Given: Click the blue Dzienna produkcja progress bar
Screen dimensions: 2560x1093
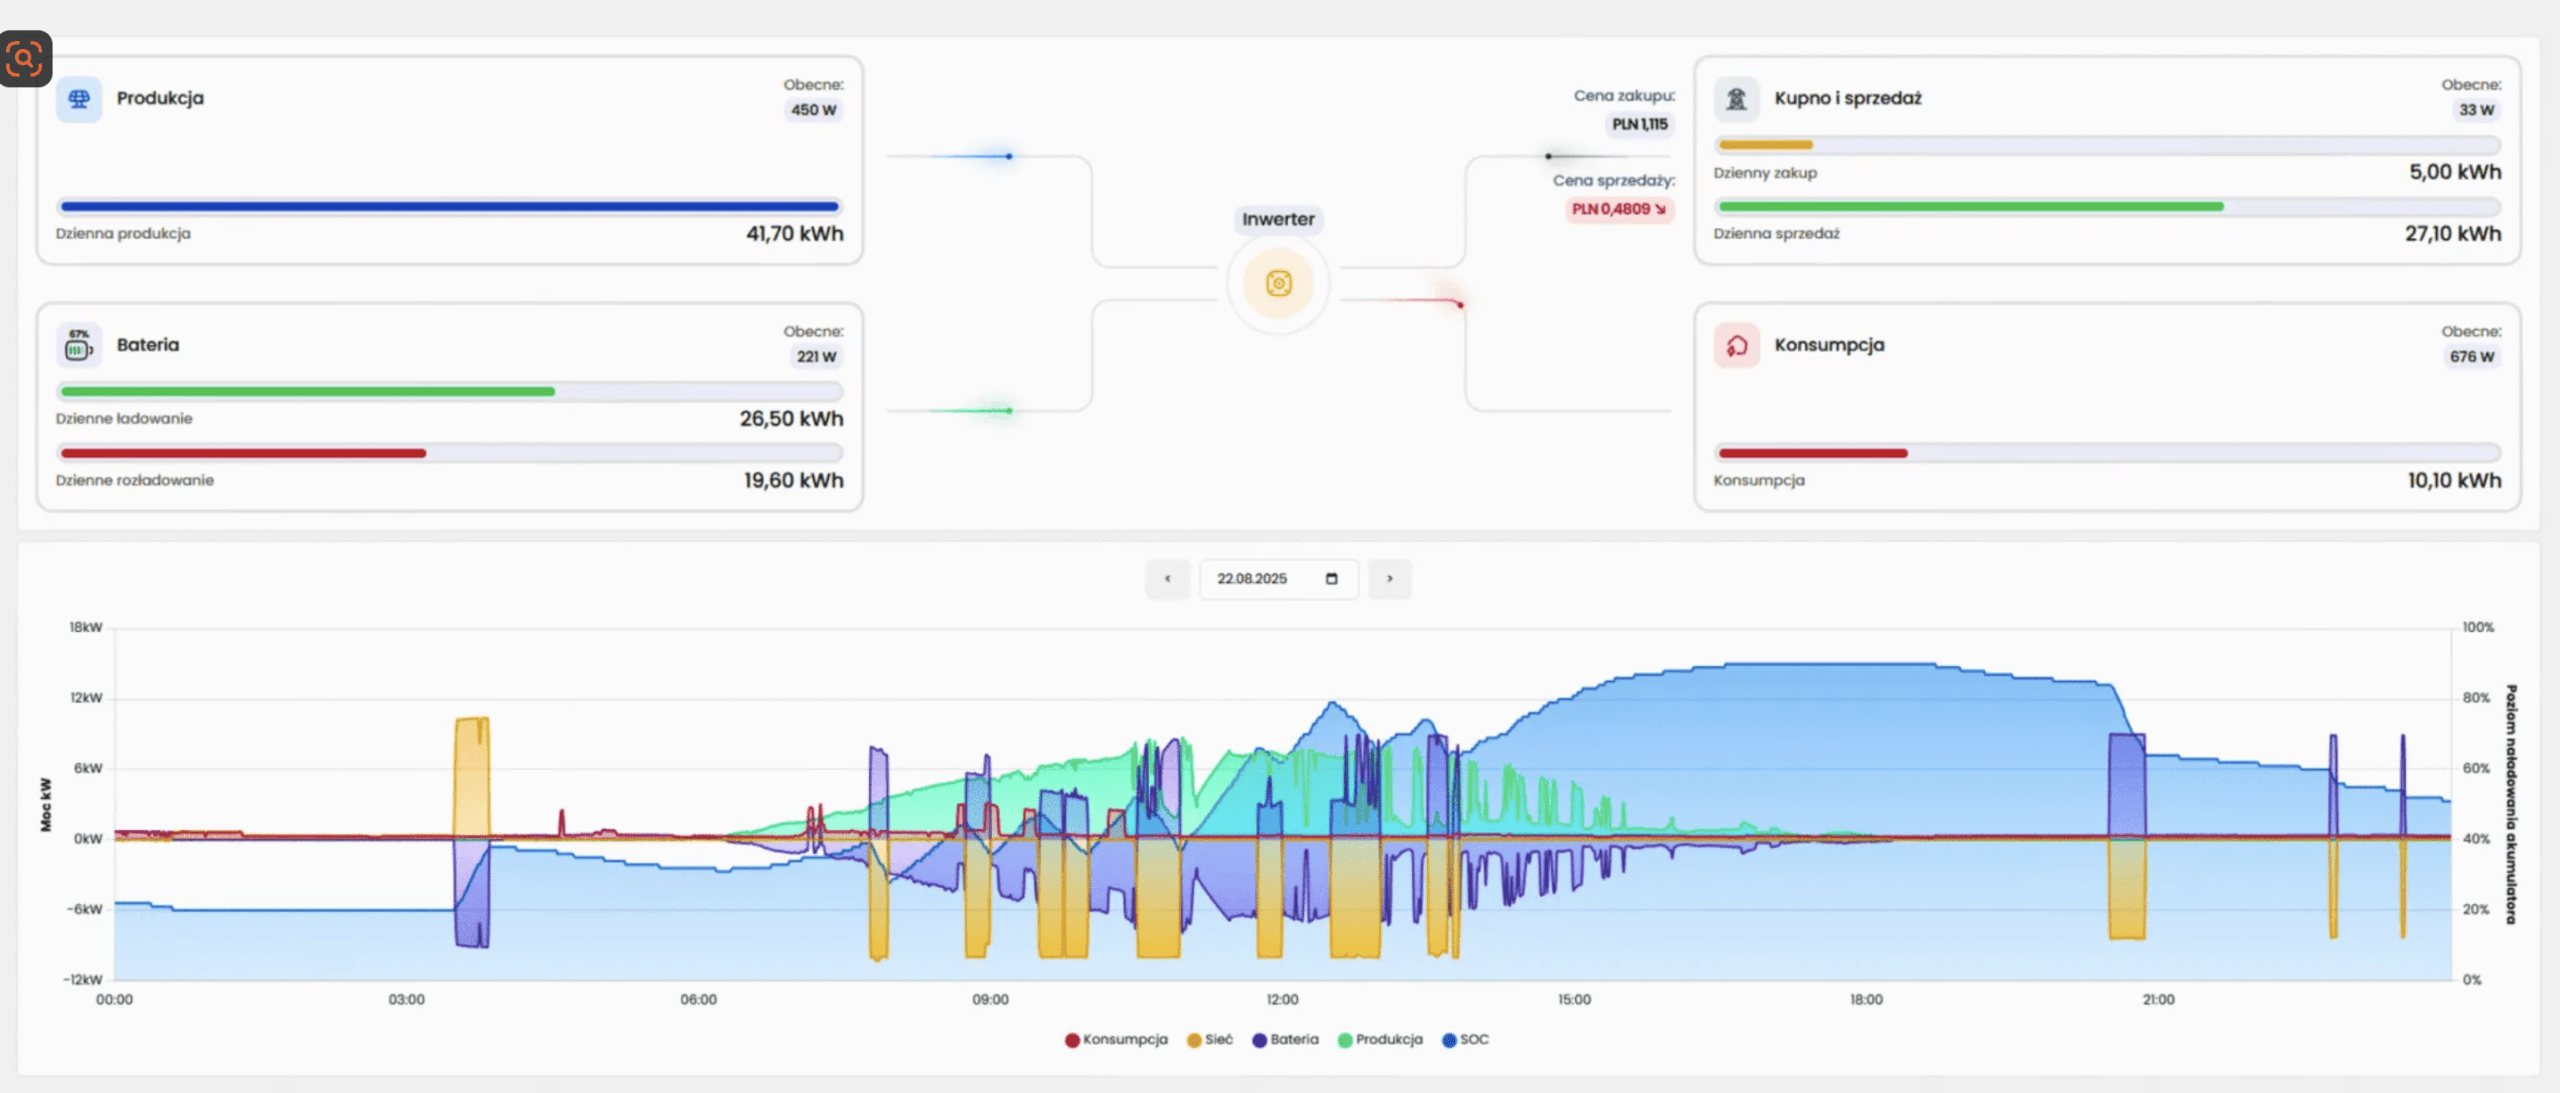Looking at the screenshot, I should [x=449, y=207].
